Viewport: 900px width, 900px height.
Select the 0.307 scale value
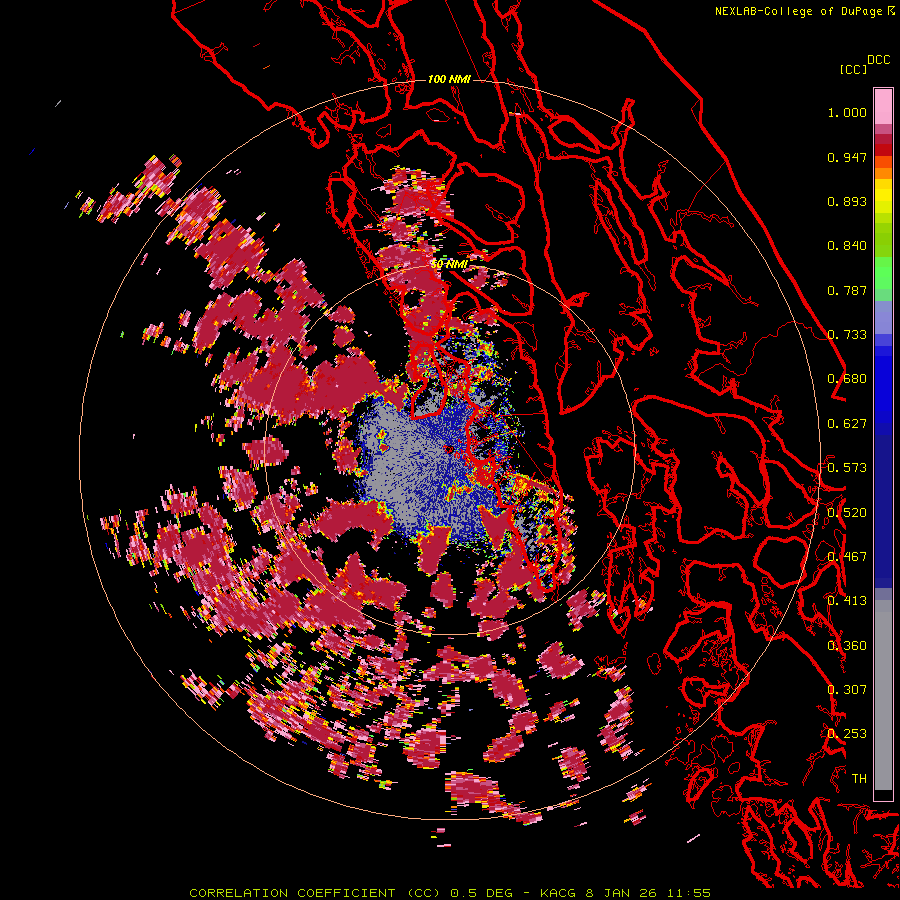(847, 690)
